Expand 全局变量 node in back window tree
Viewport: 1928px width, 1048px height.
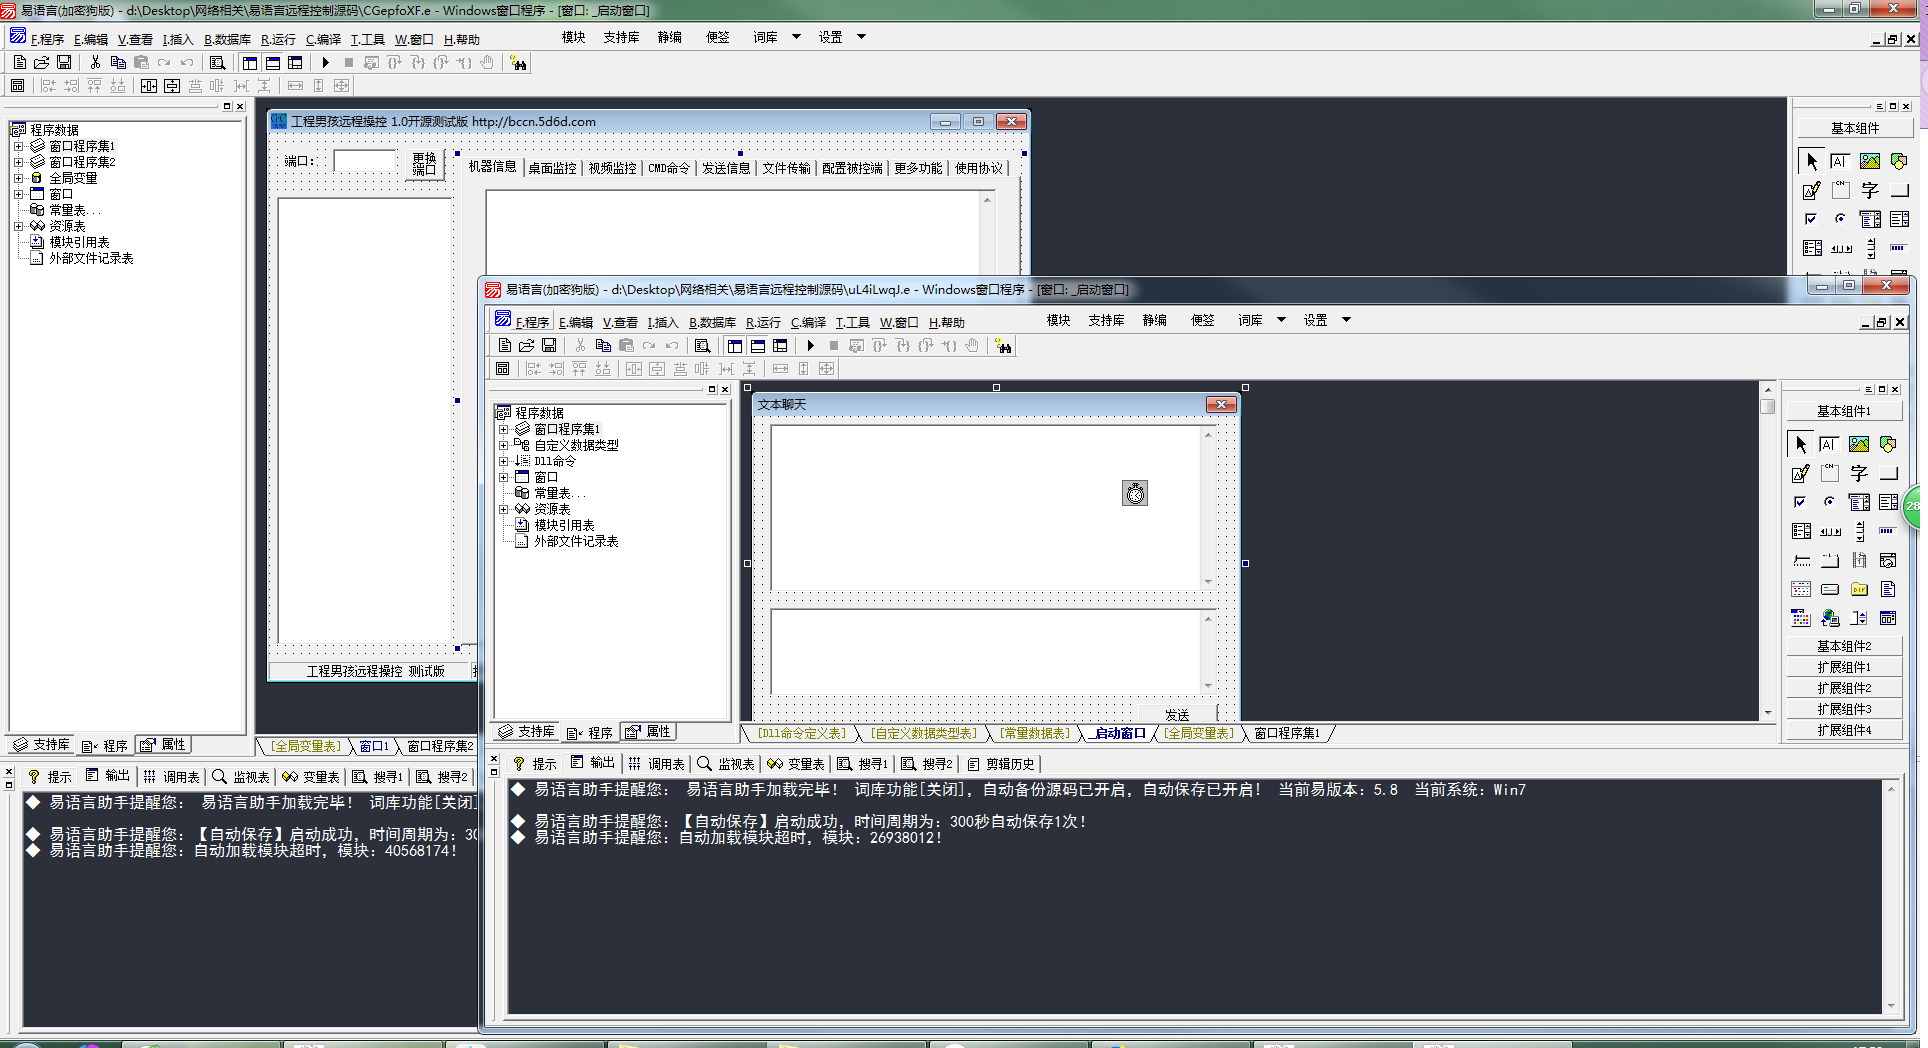[18, 178]
